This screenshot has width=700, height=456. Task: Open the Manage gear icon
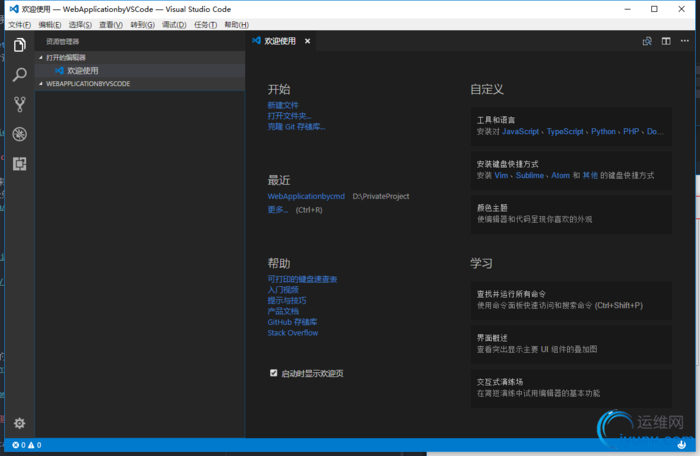click(20, 423)
